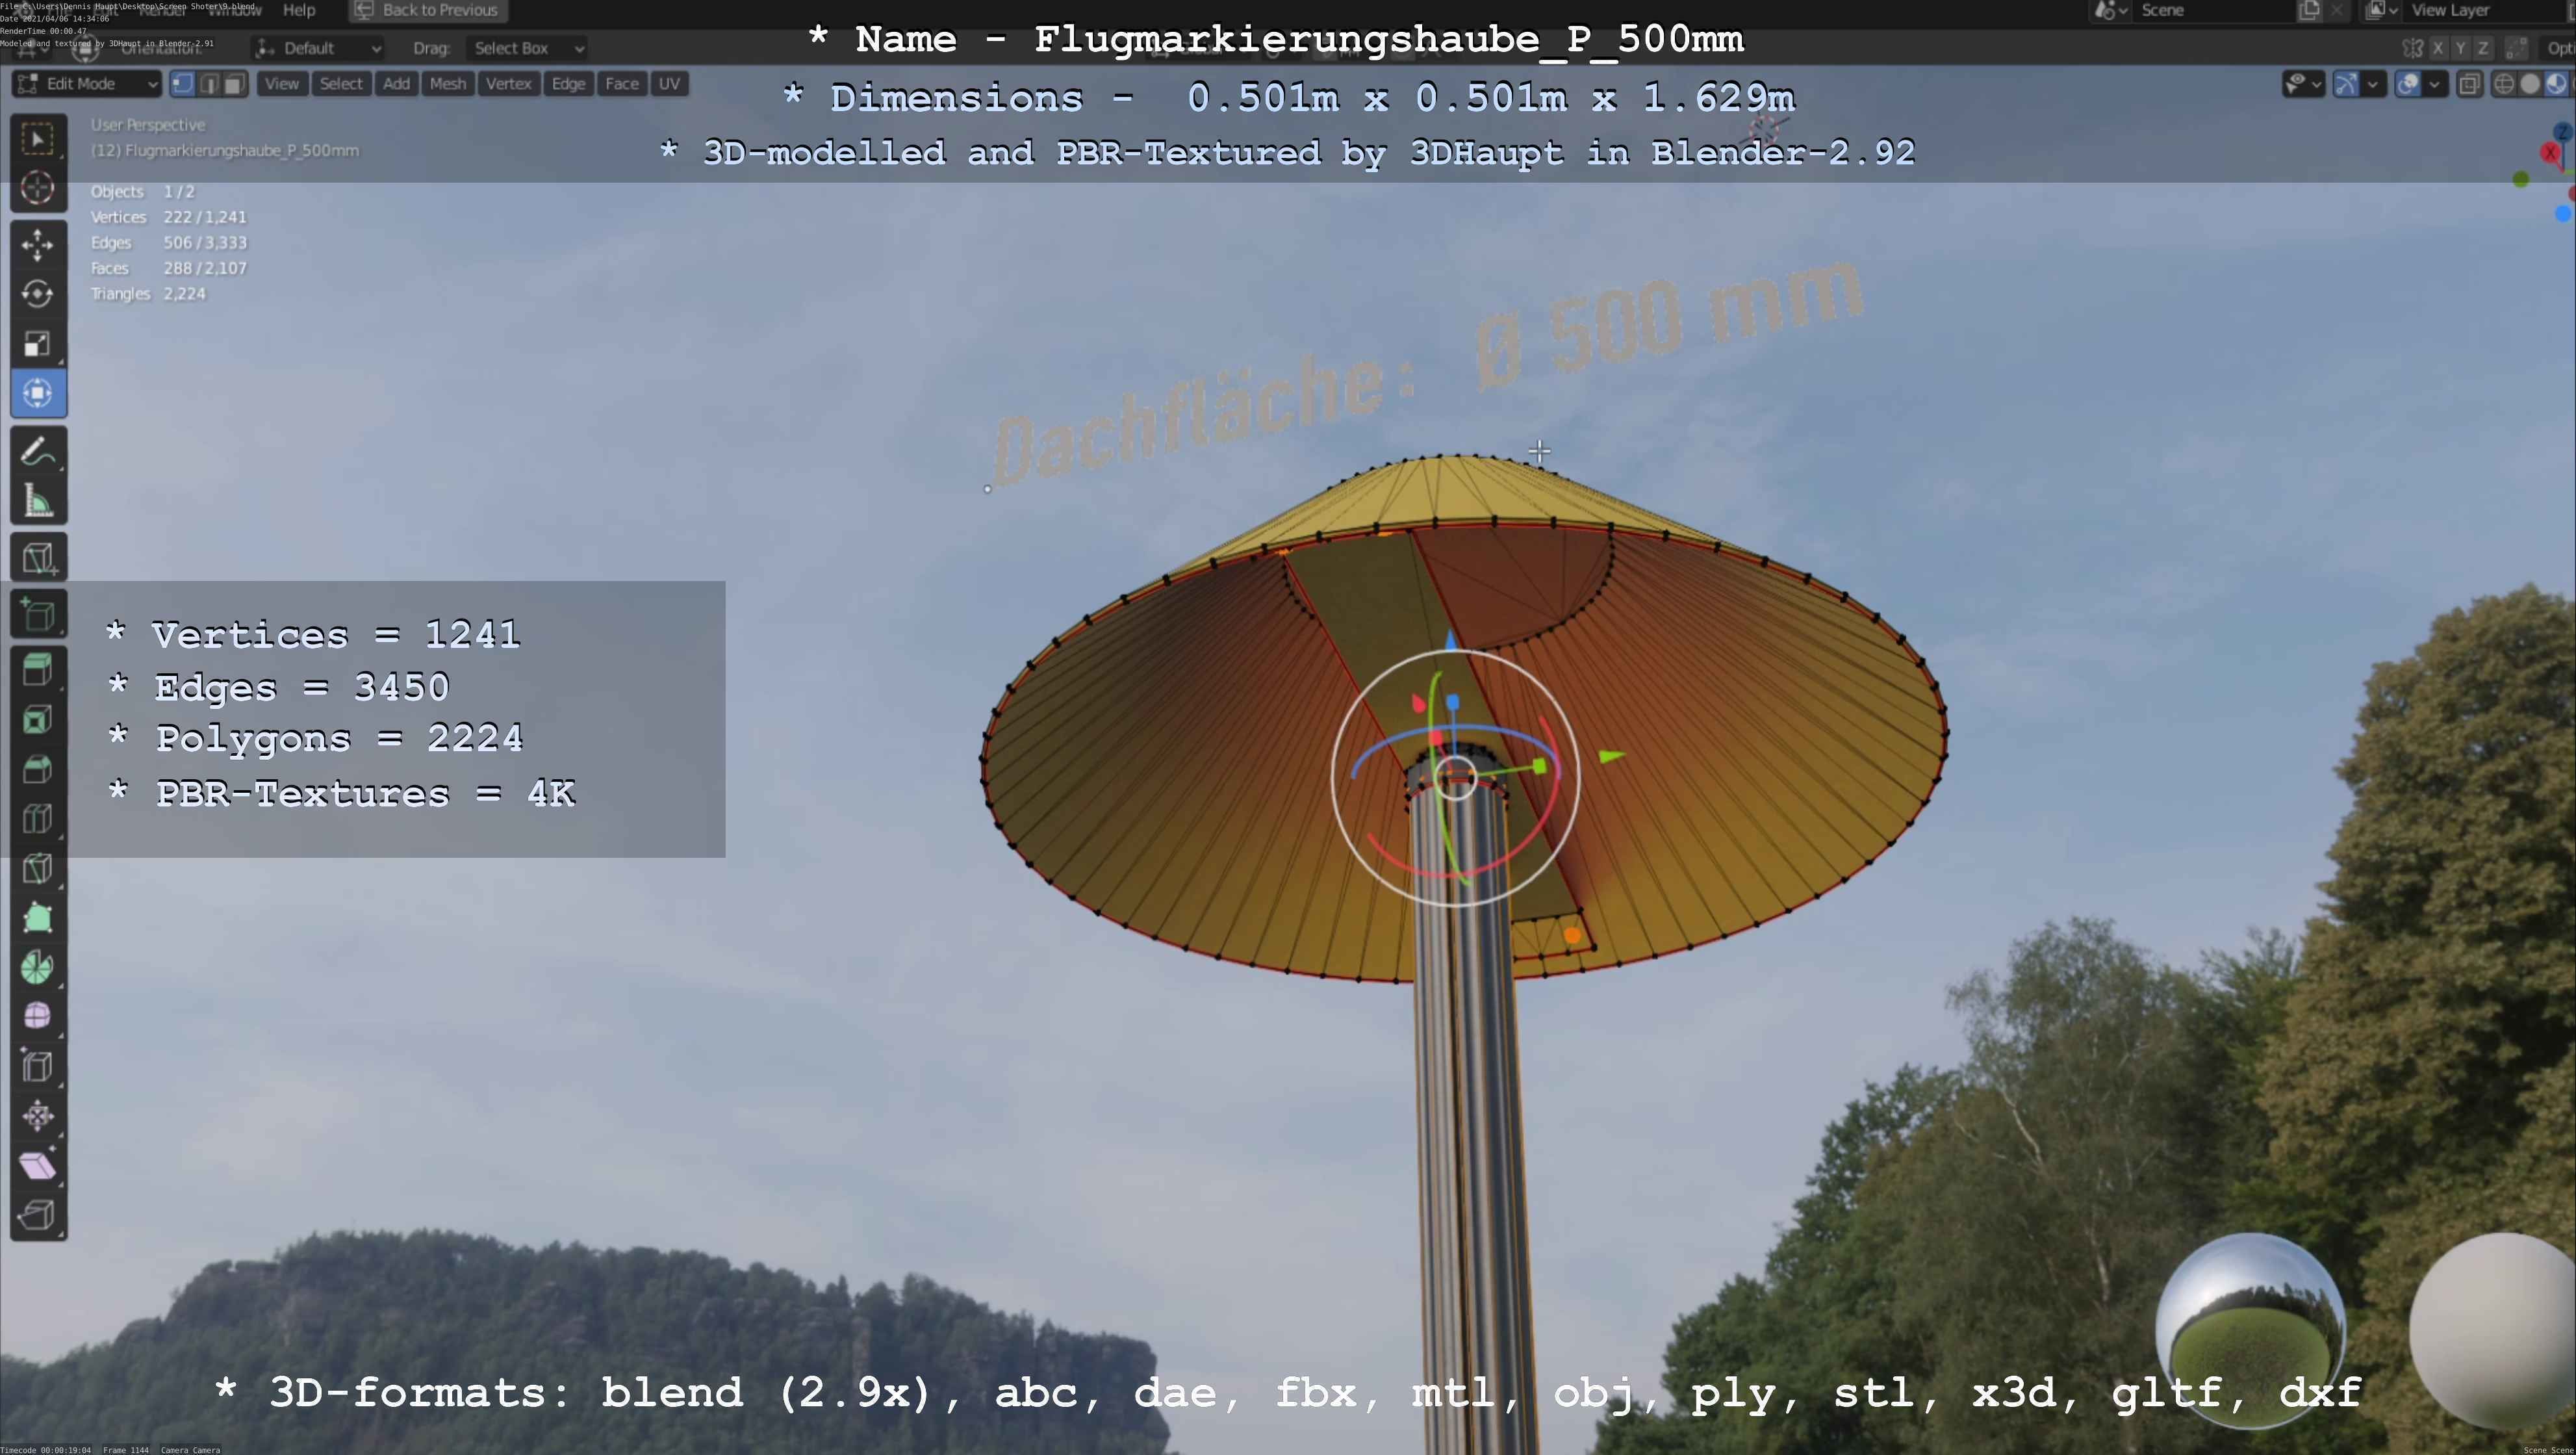Toggle viewport overlays display
This screenshot has width=2576, height=1455.
pyautogui.click(x=2409, y=84)
